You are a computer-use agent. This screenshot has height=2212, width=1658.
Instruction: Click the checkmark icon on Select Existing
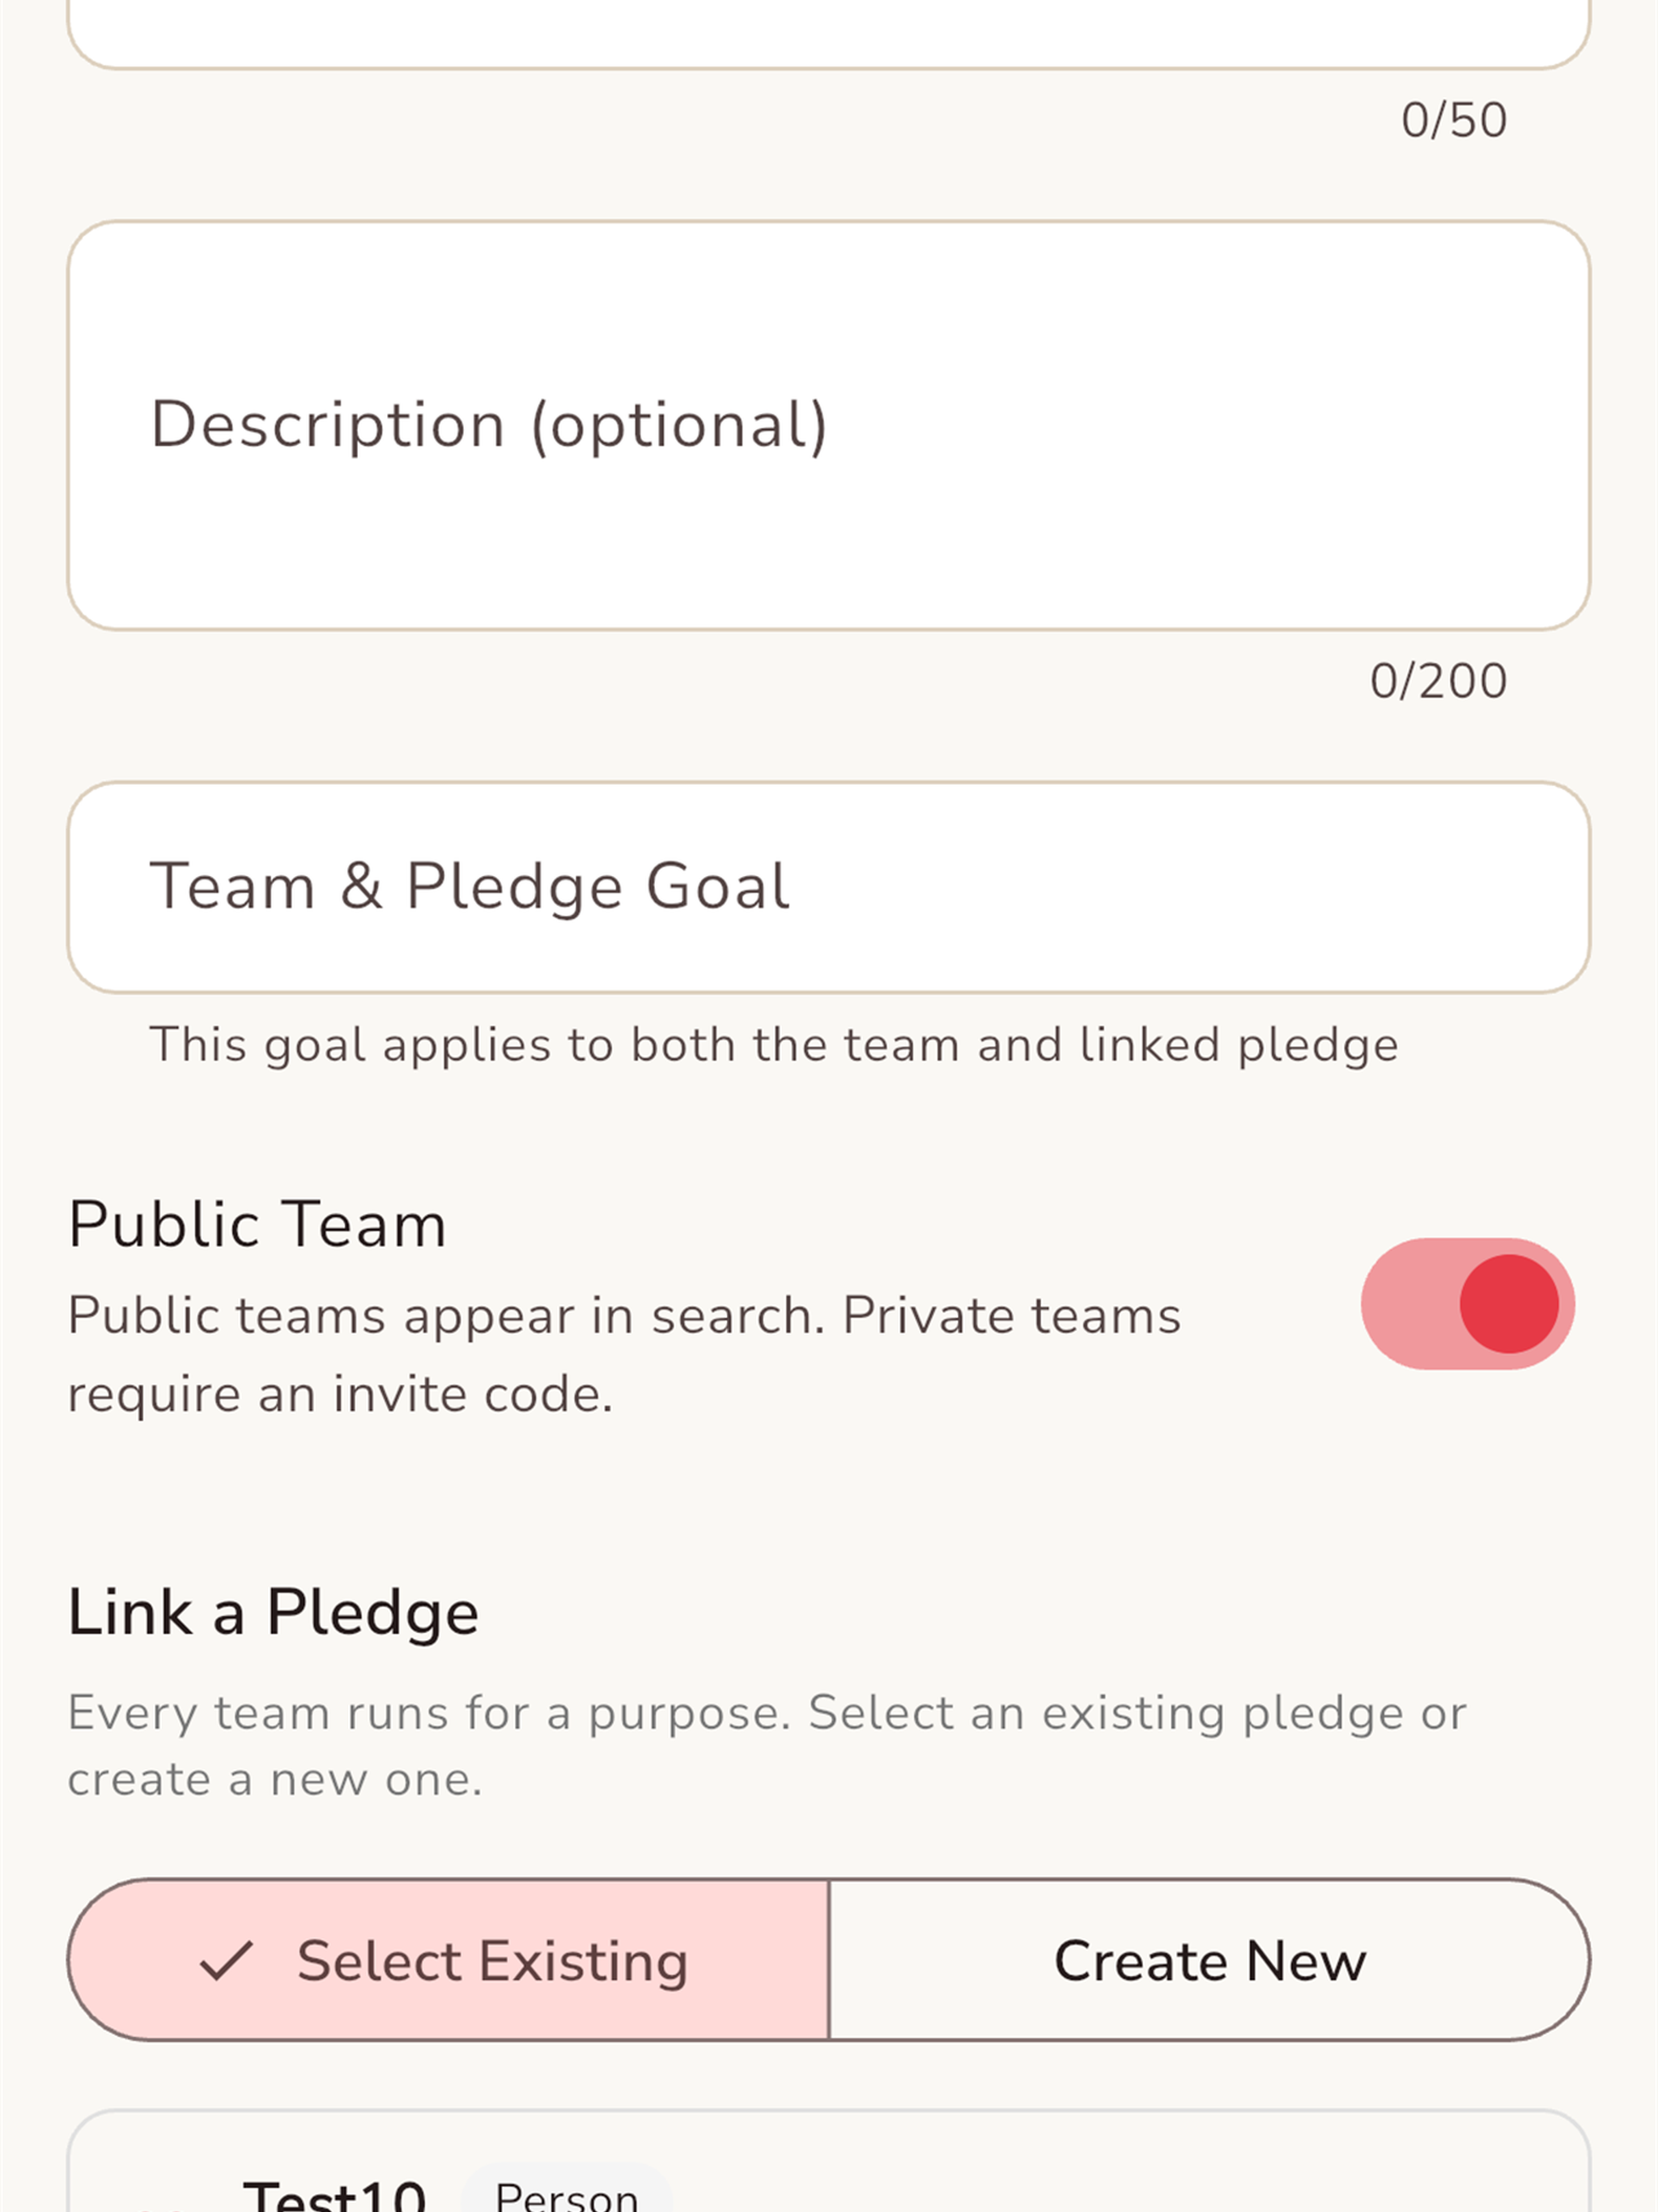(226, 1961)
